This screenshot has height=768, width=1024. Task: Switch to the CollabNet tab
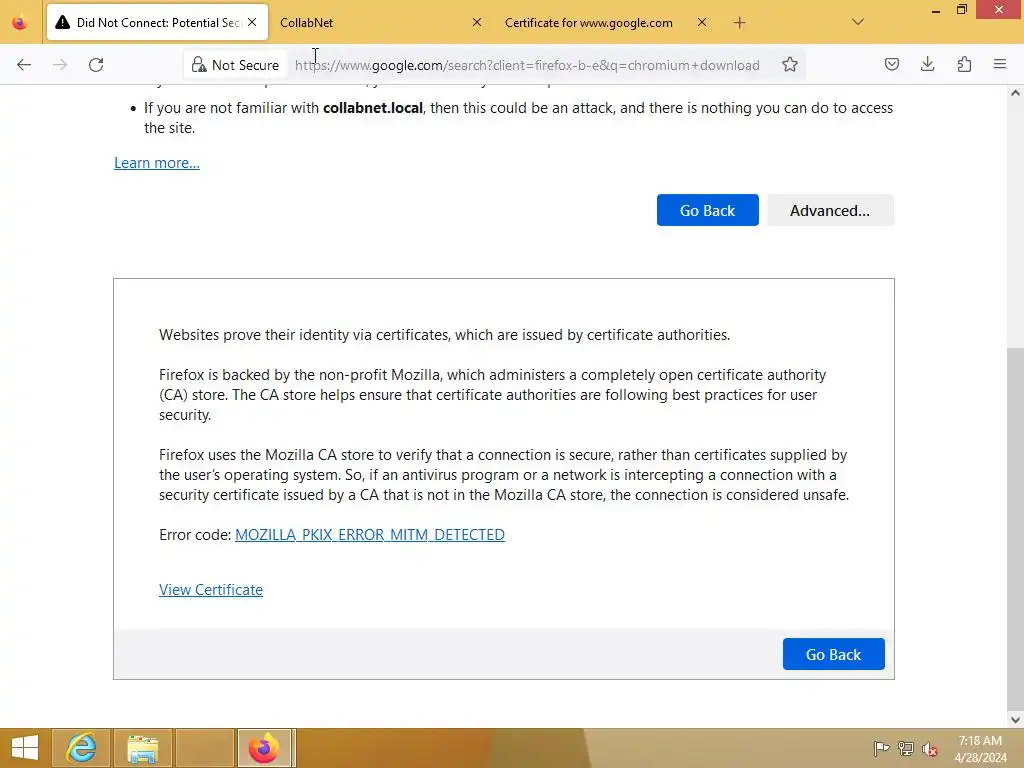tap(371, 22)
